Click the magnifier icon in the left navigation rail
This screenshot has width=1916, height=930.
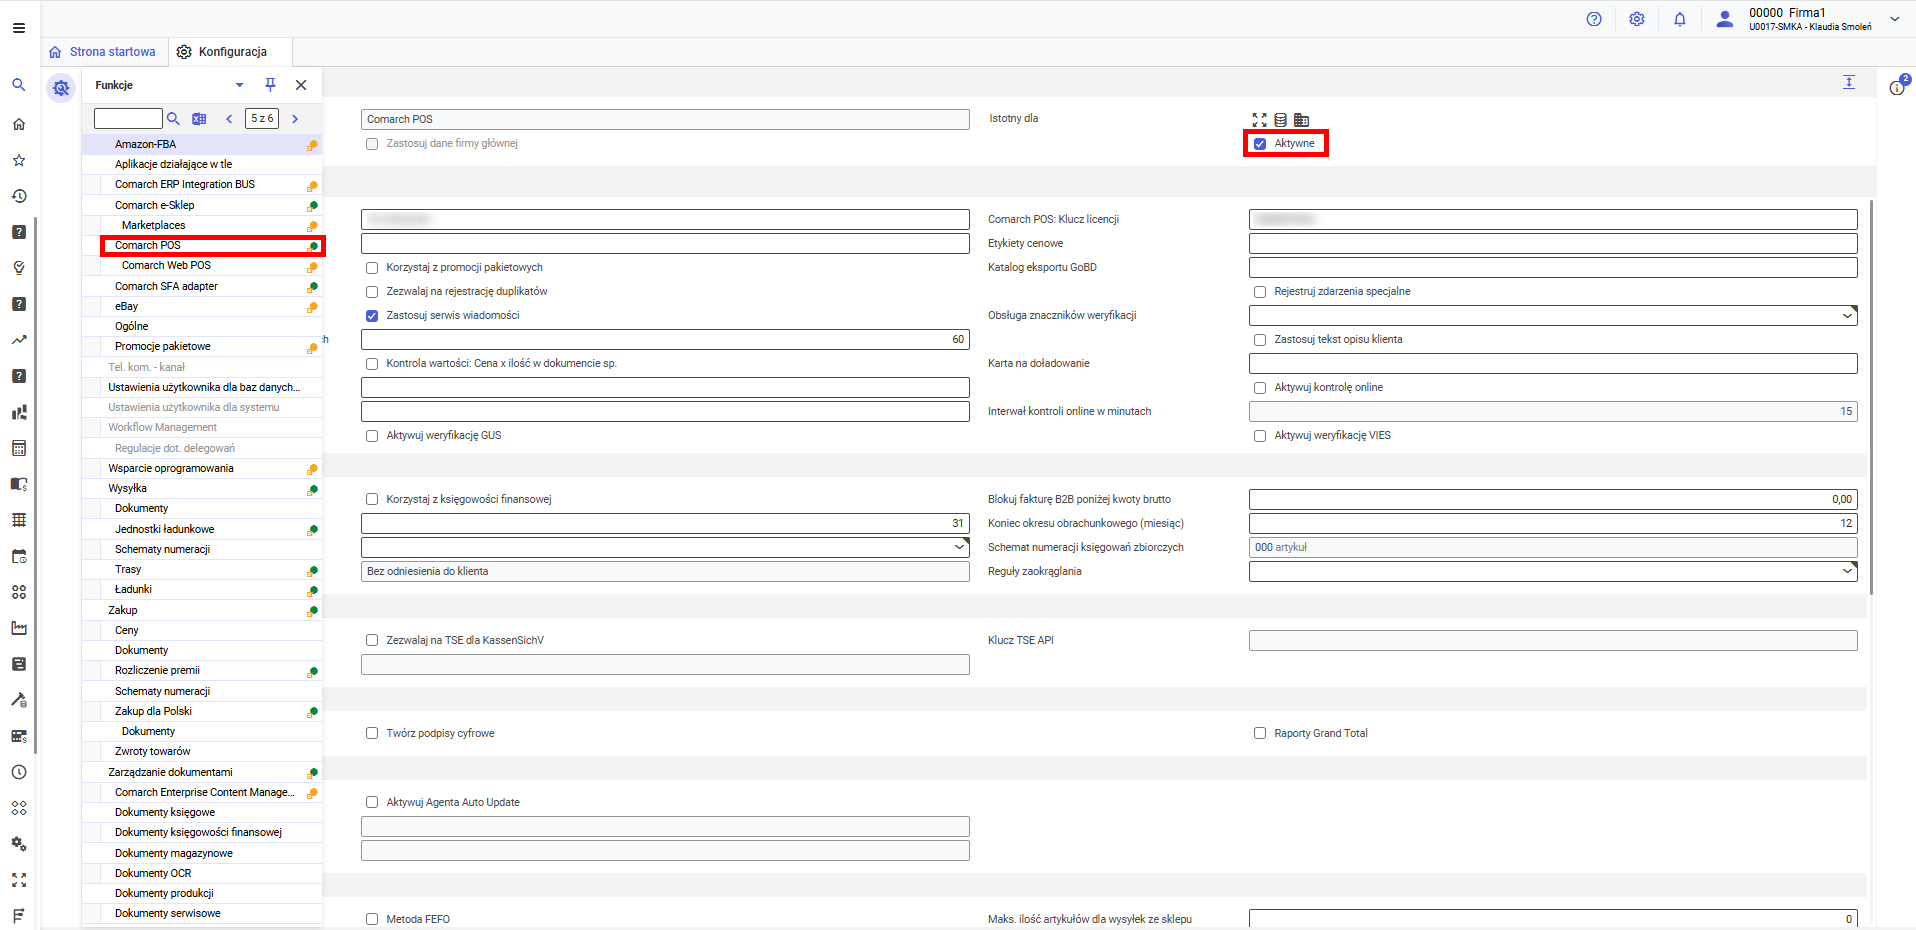click(x=19, y=85)
